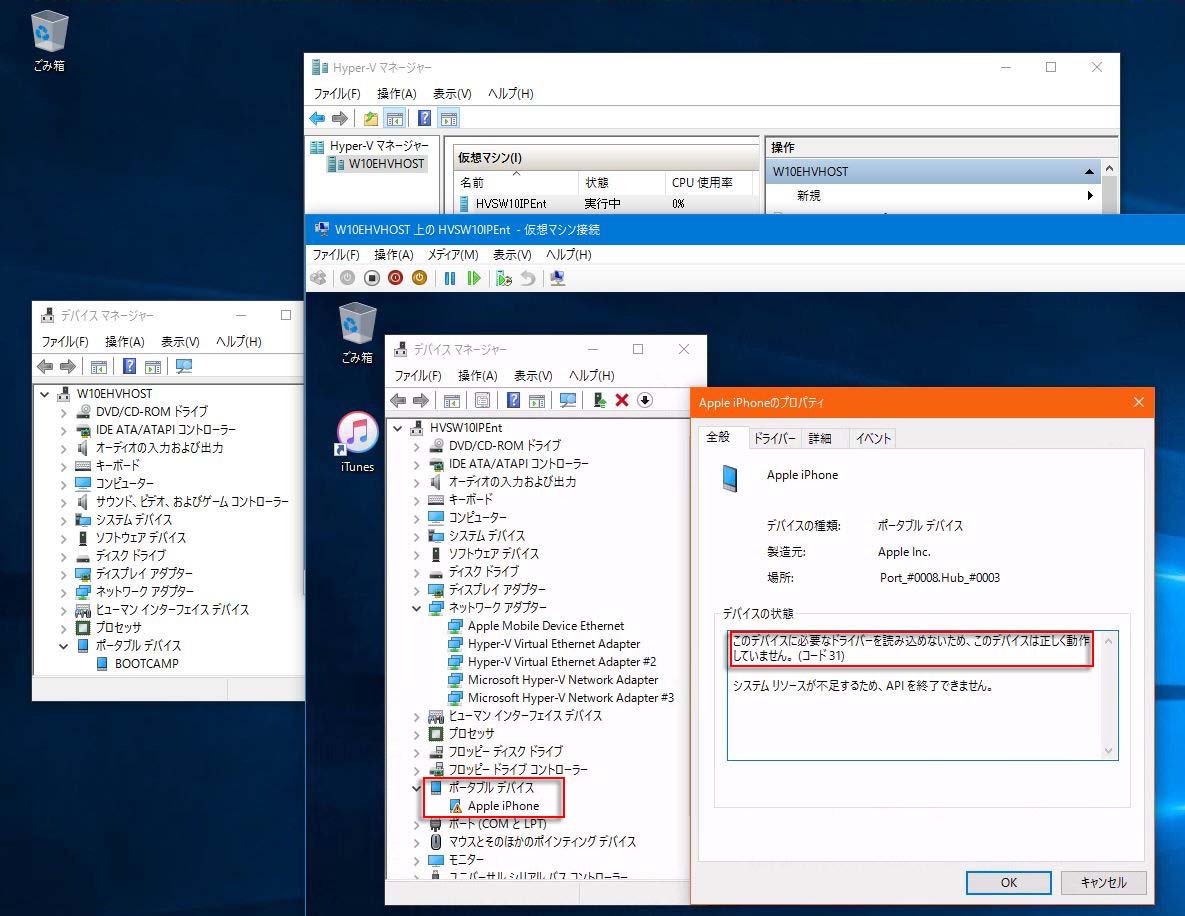Open the 表示(V) menu in the guest Device Manager

(x=533, y=376)
